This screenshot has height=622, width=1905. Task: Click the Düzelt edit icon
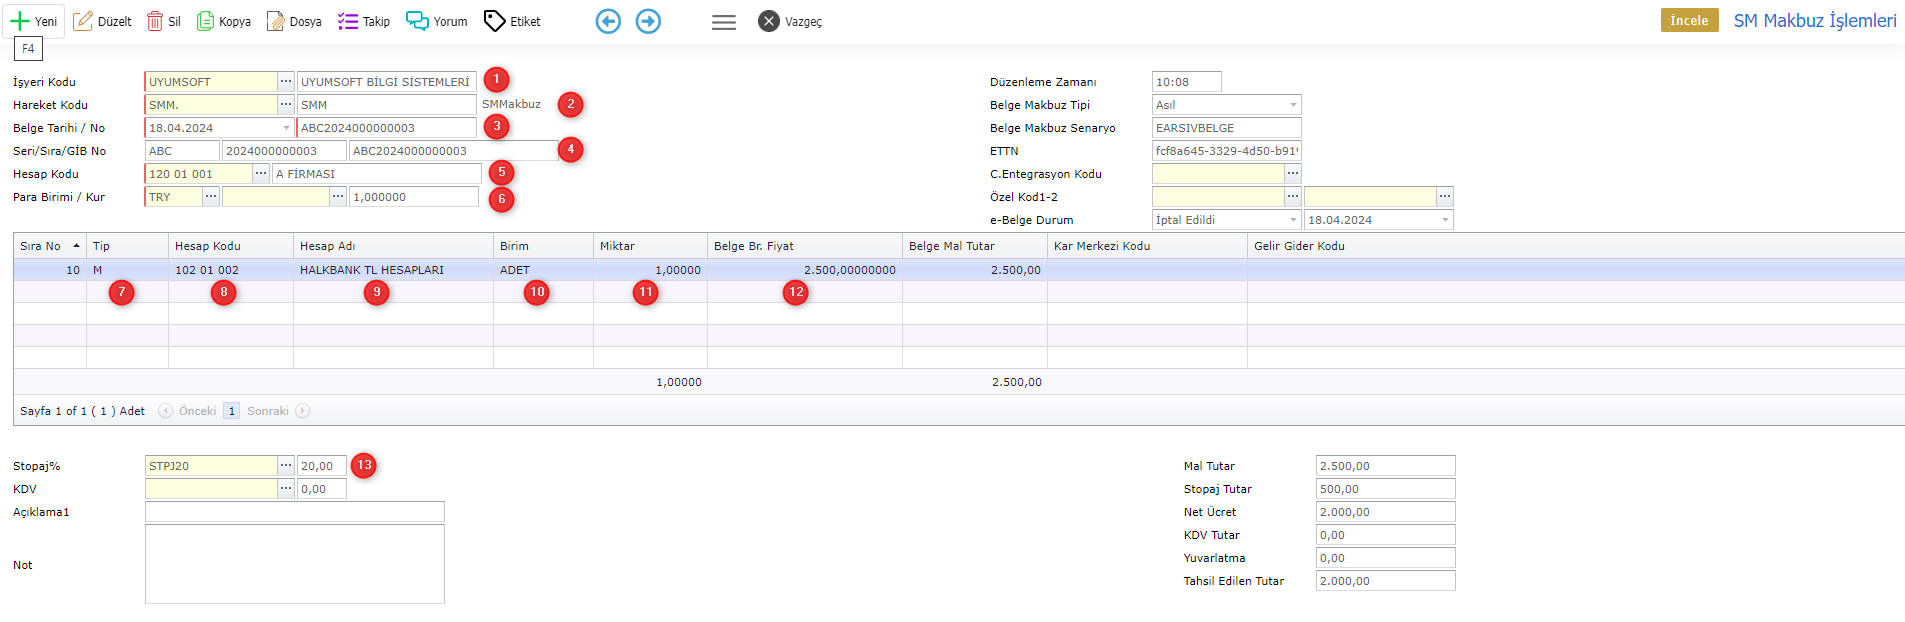click(83, 21)
